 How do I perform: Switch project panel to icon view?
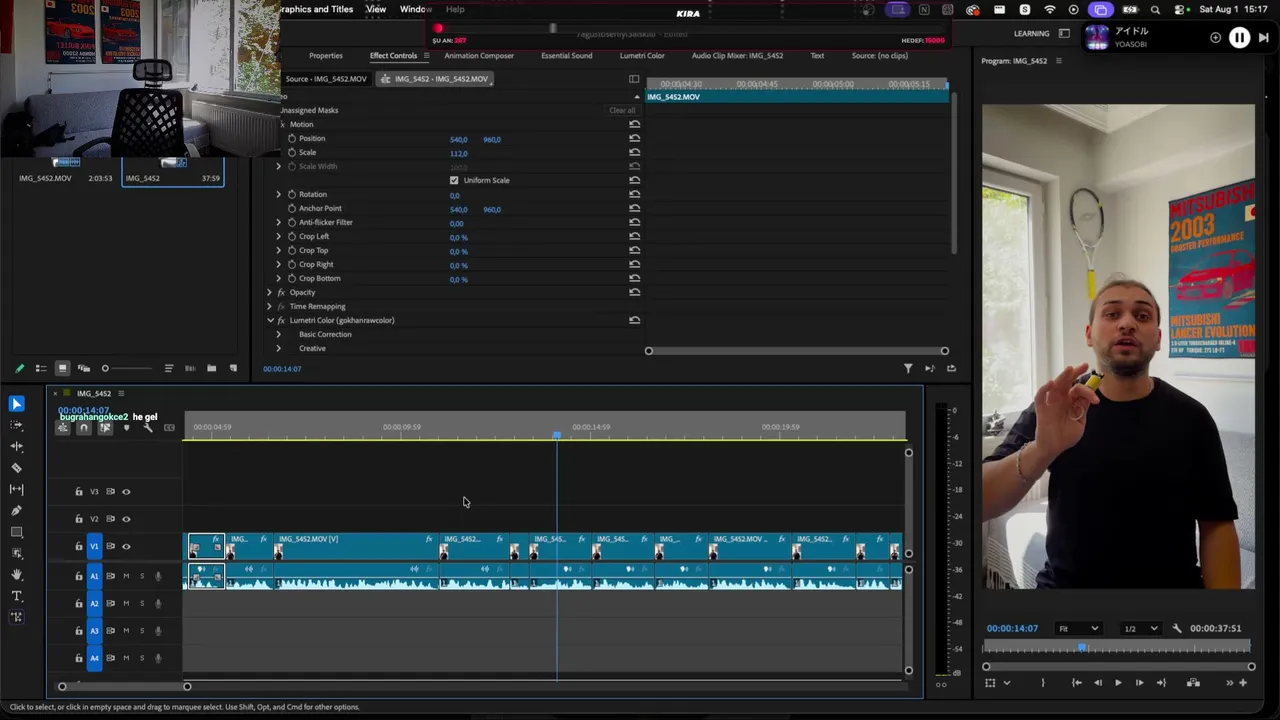tap(62, 369)
